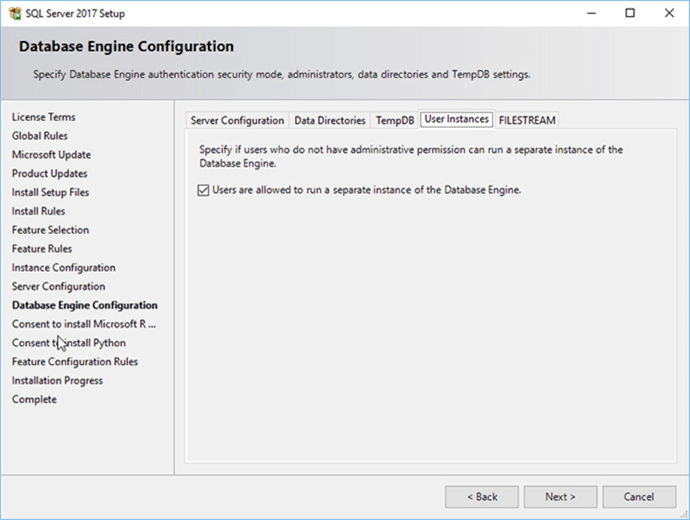This screenshot has height=520, width=690.
Task: Open the Data Directories tab
Action: (x=329, y=120)
